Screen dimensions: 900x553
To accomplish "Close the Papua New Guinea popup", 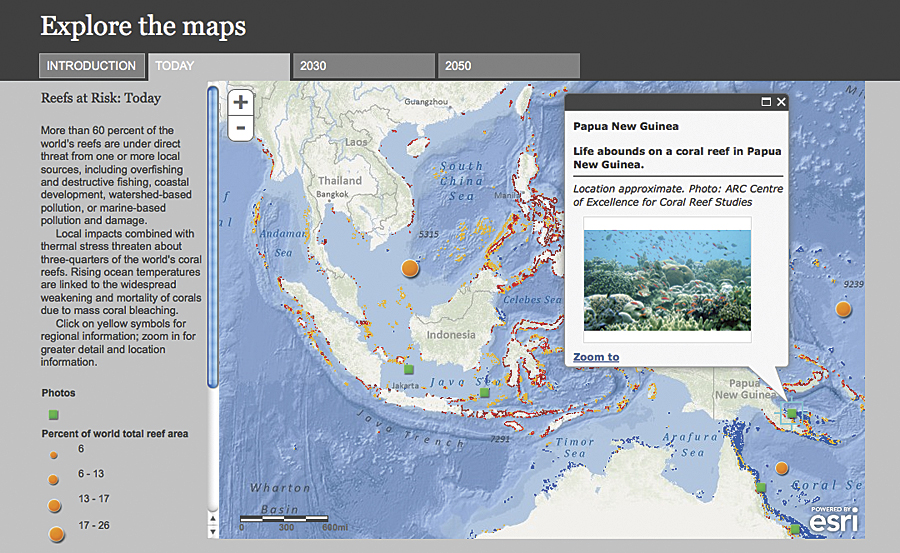I will 781,102.
